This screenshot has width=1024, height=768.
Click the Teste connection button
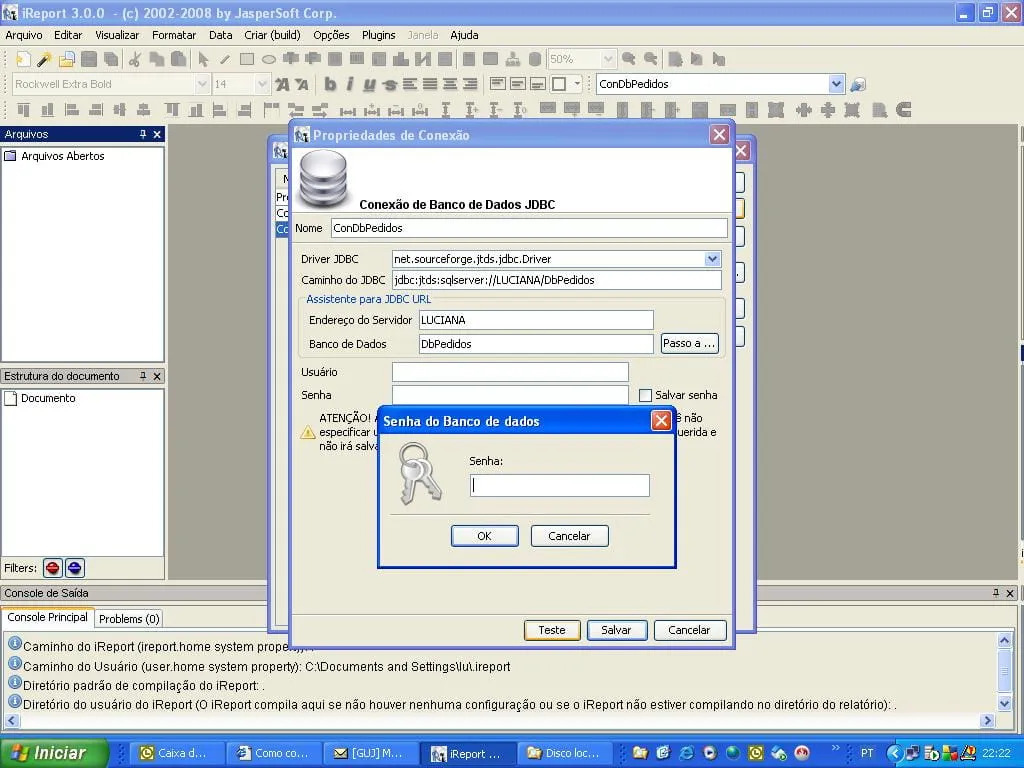click(x=552, y=630)
